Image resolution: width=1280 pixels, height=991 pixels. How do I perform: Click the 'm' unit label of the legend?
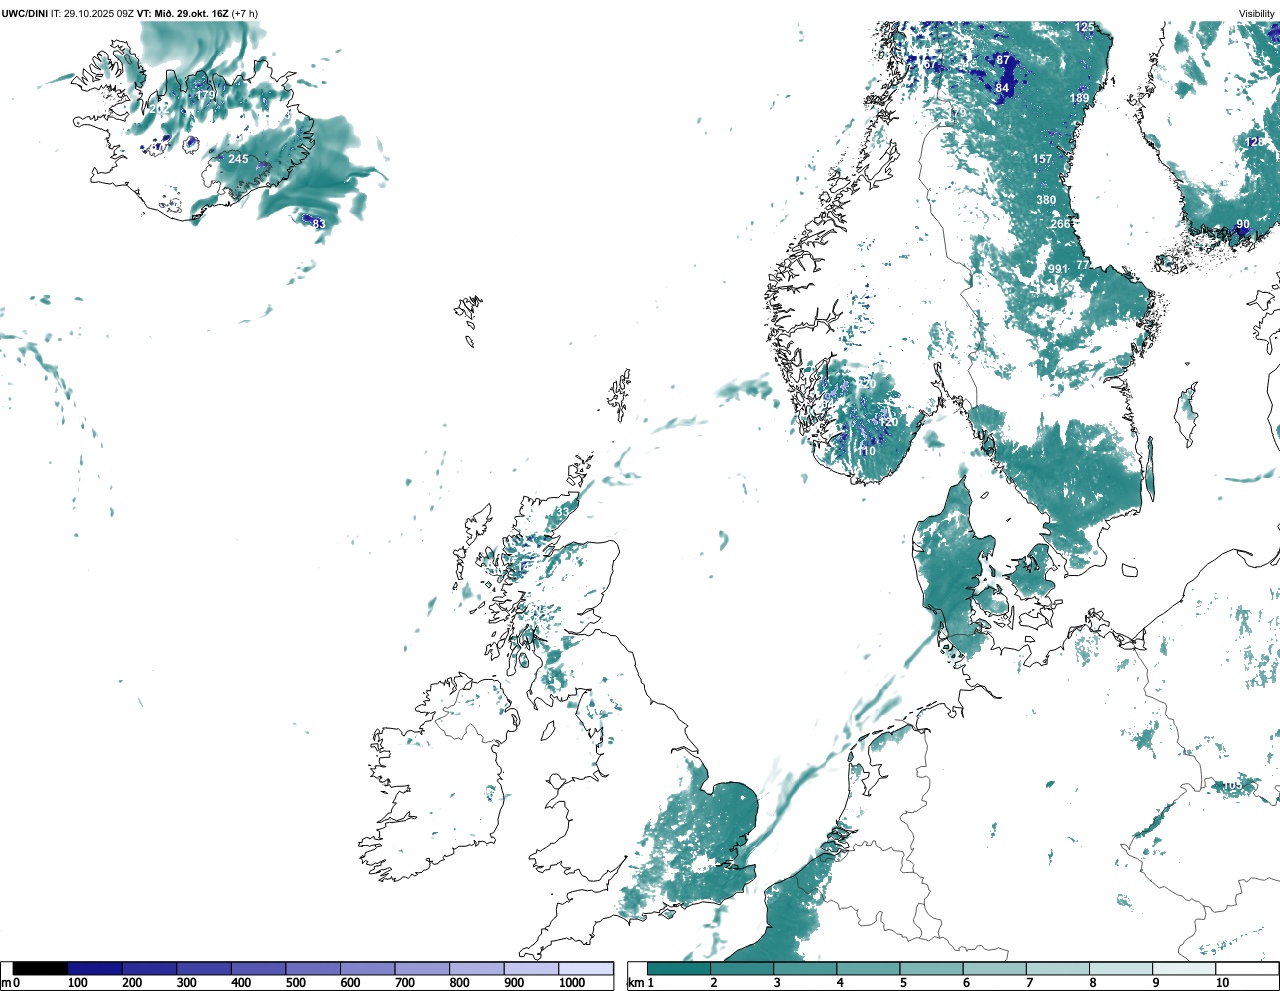tap(5, 983)
